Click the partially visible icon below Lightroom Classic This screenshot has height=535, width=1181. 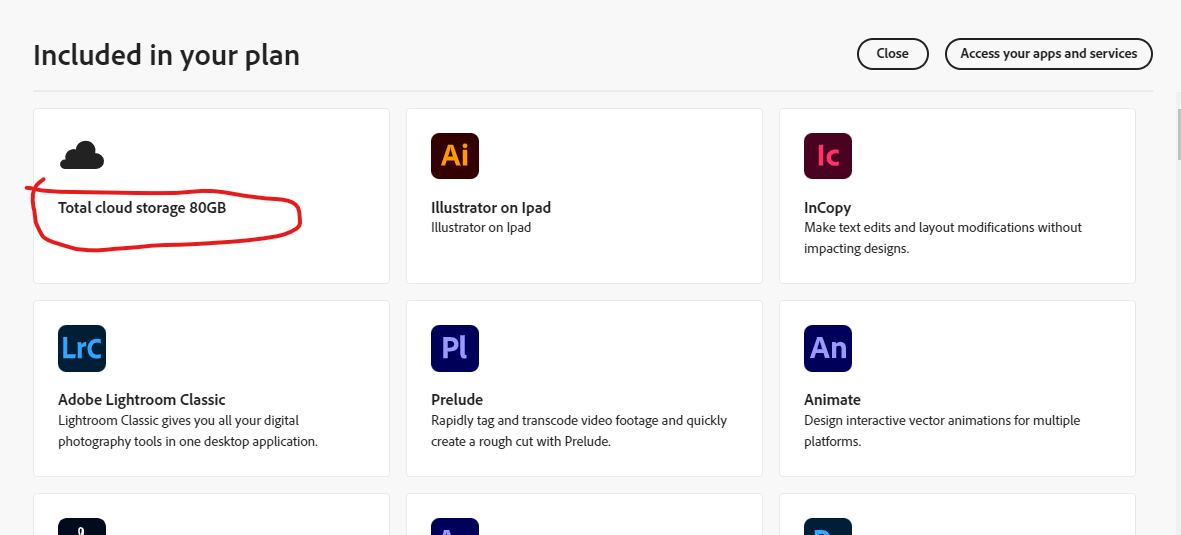pos(82,526)
